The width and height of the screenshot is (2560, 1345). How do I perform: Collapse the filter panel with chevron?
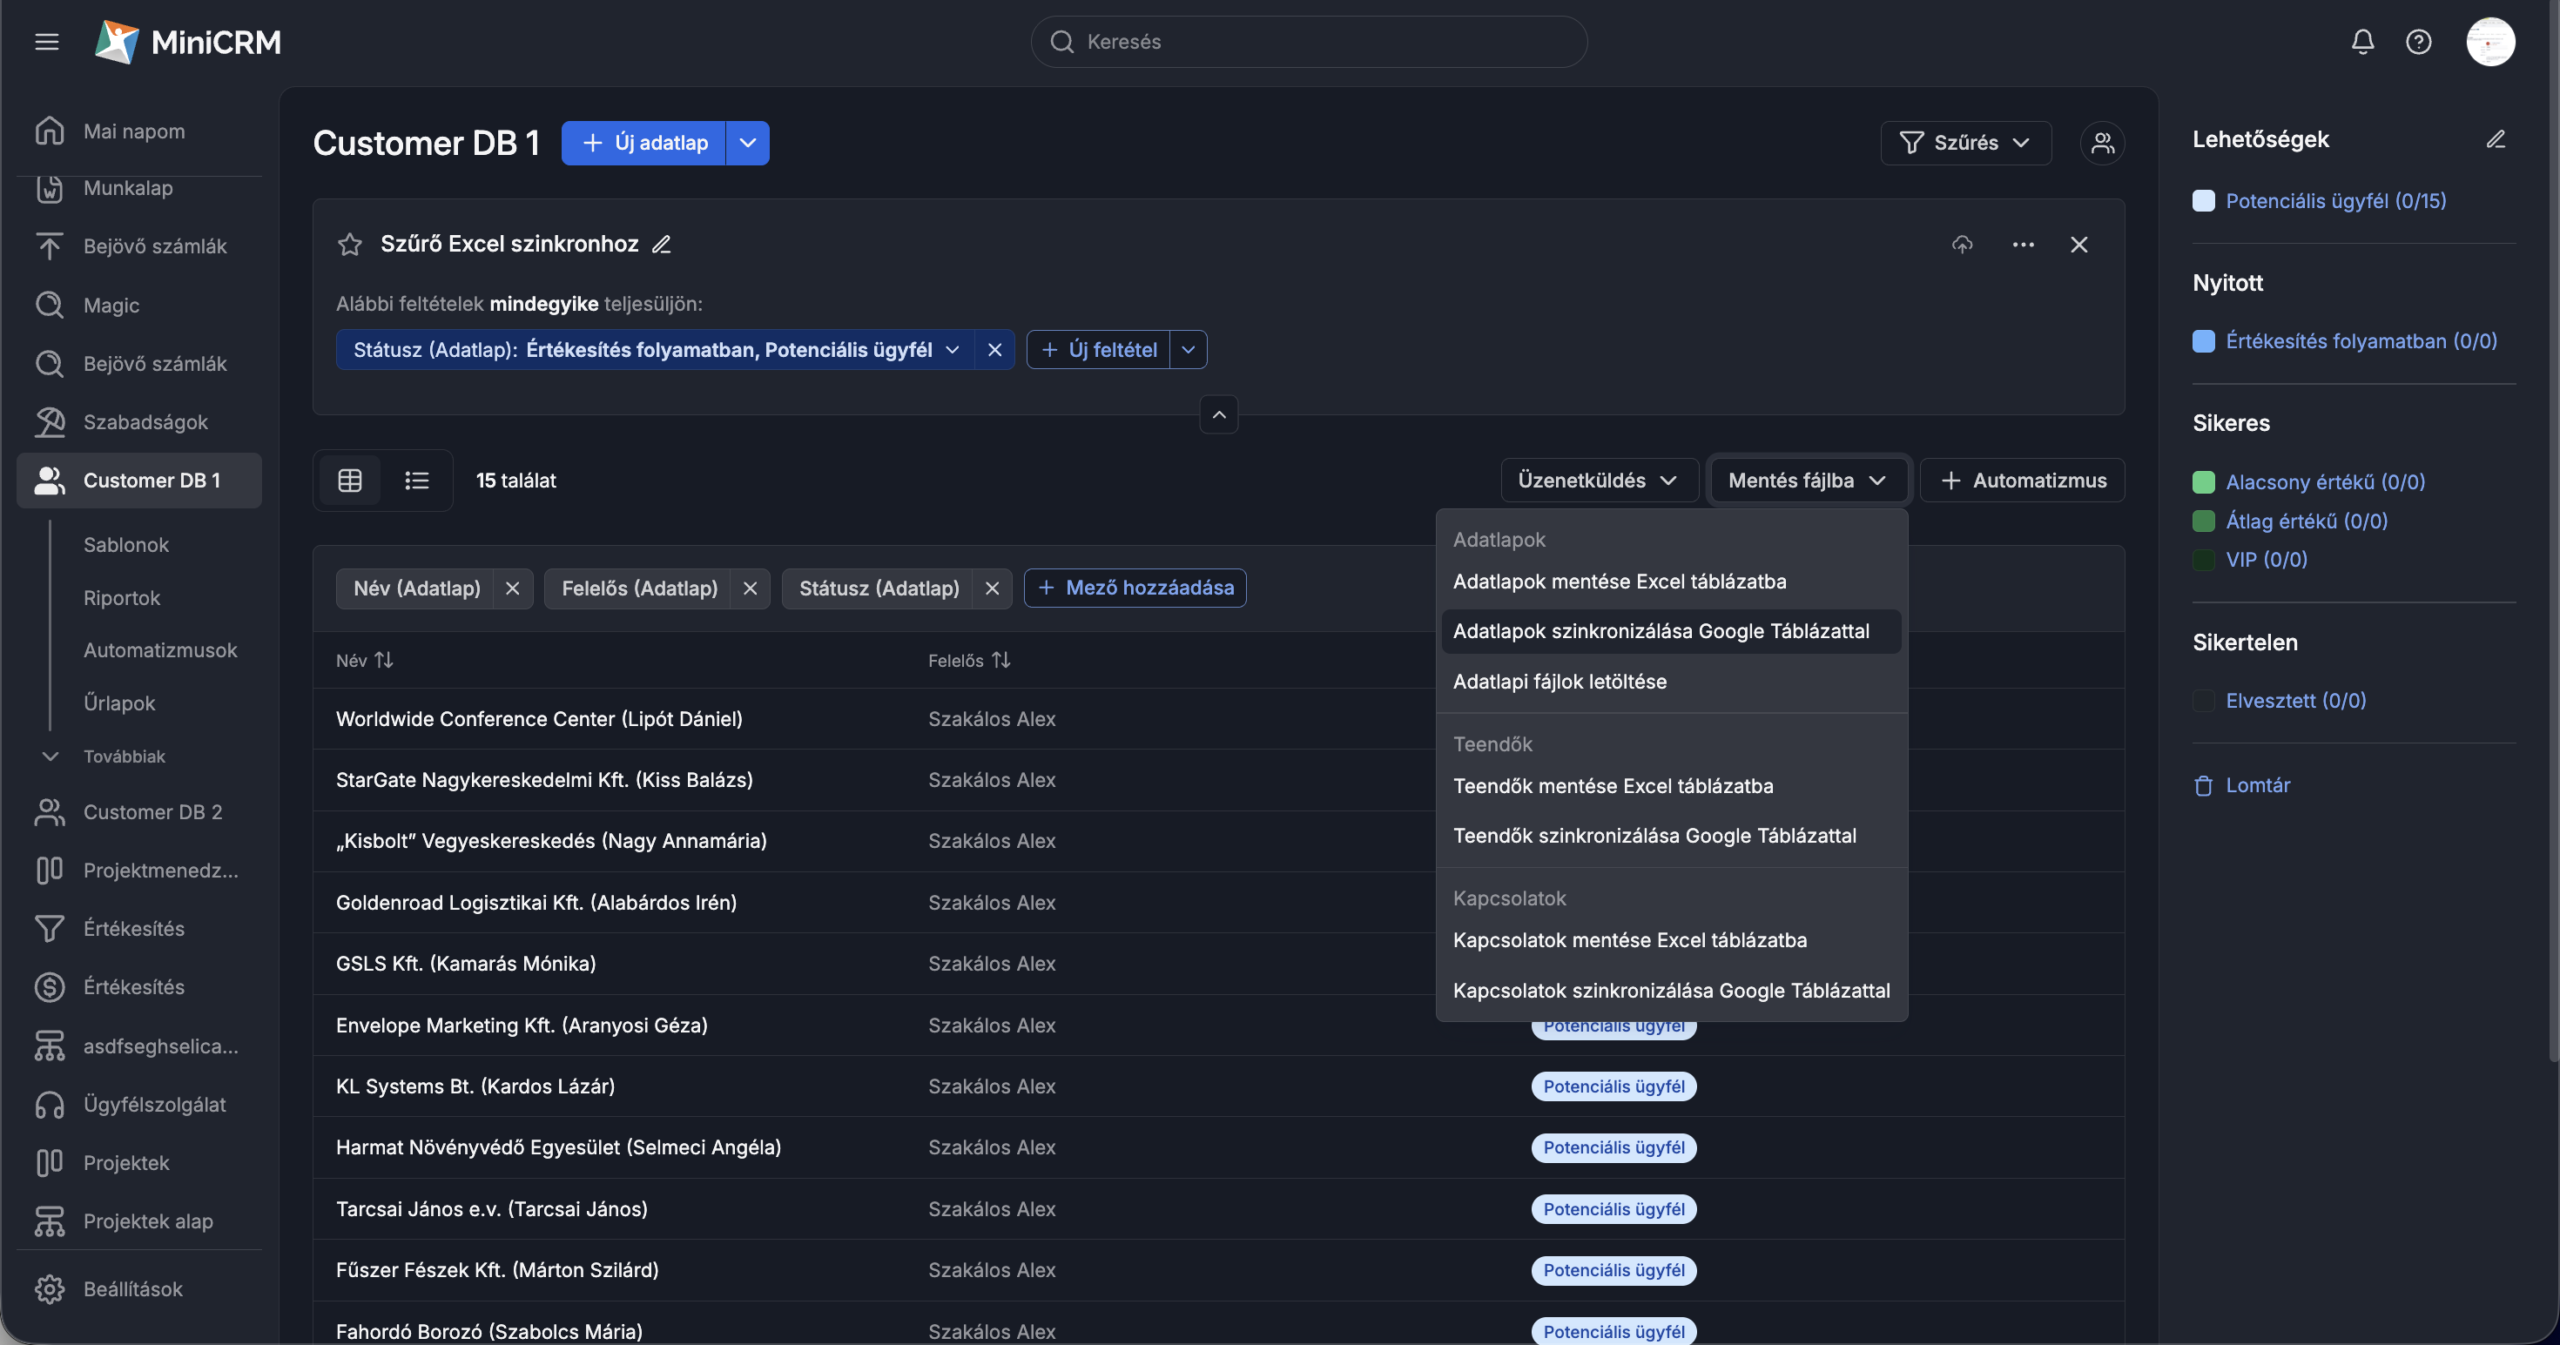click(x=1218, y=415)
